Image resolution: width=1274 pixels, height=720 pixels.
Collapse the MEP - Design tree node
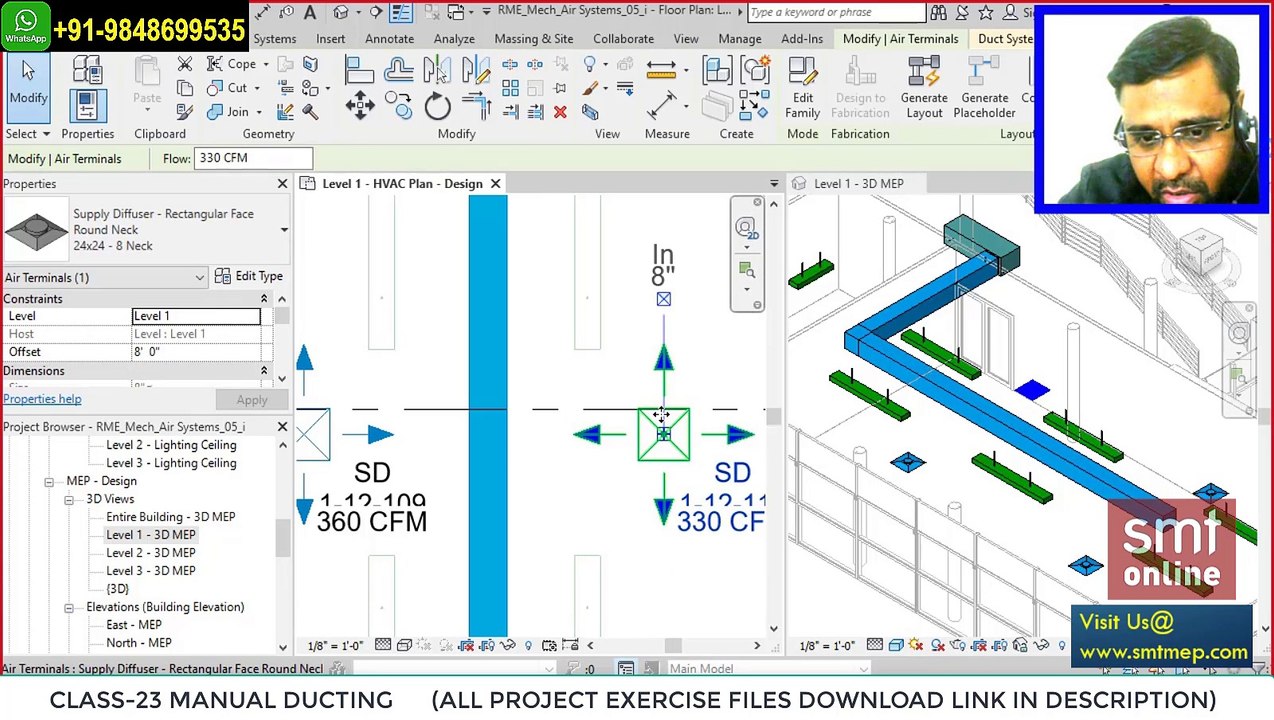(x=48, y=481)
